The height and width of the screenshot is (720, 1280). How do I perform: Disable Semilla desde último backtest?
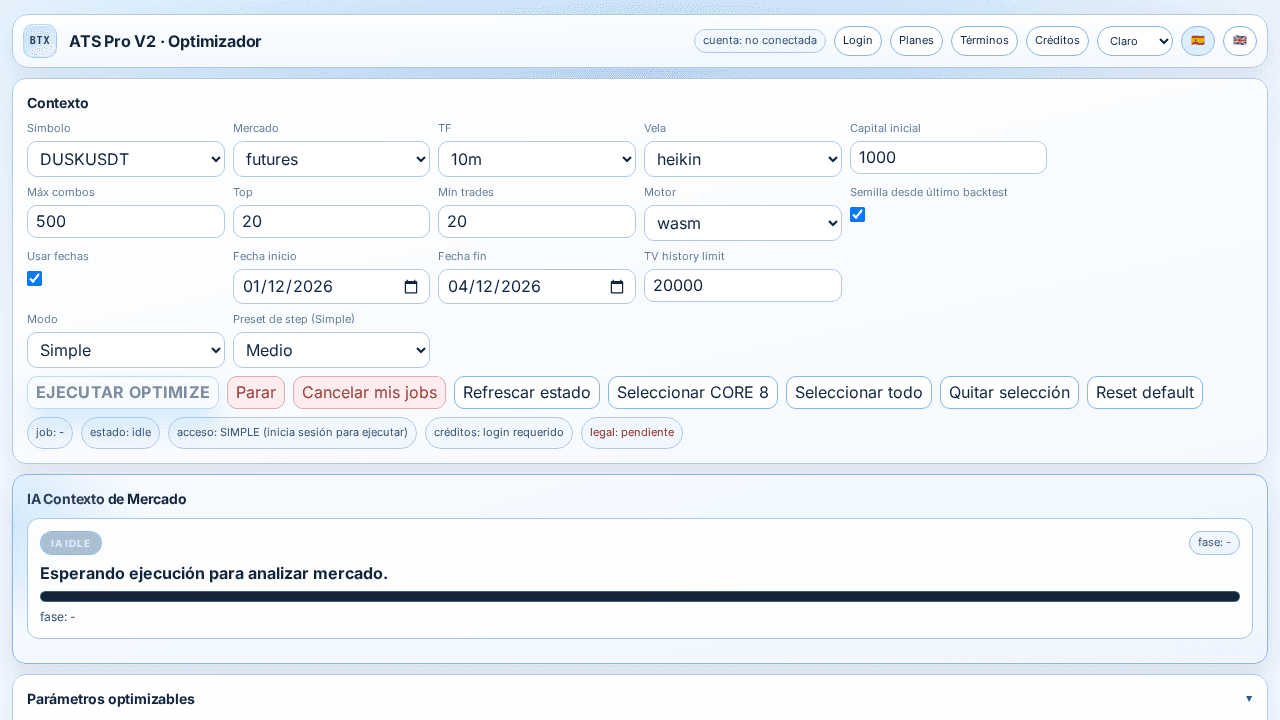(x=857, y=214)
